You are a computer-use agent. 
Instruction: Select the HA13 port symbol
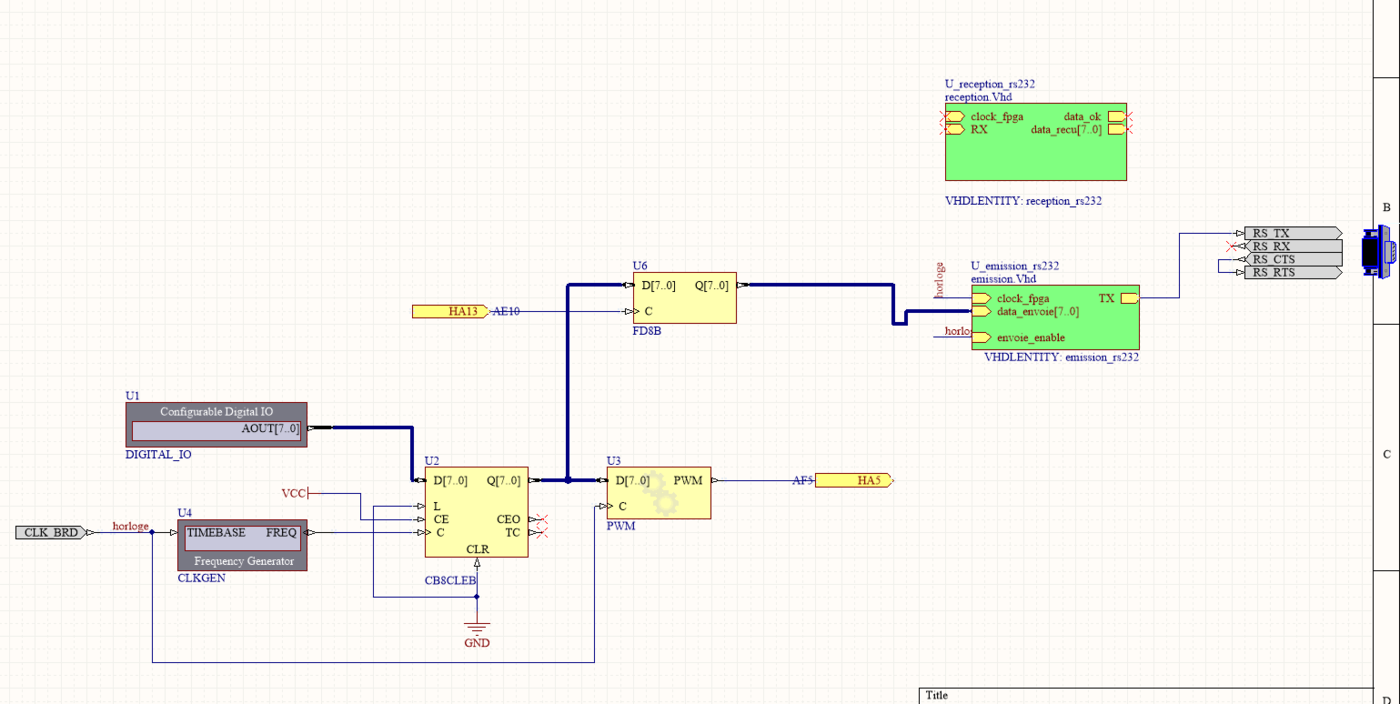click(x=450, y=312)
